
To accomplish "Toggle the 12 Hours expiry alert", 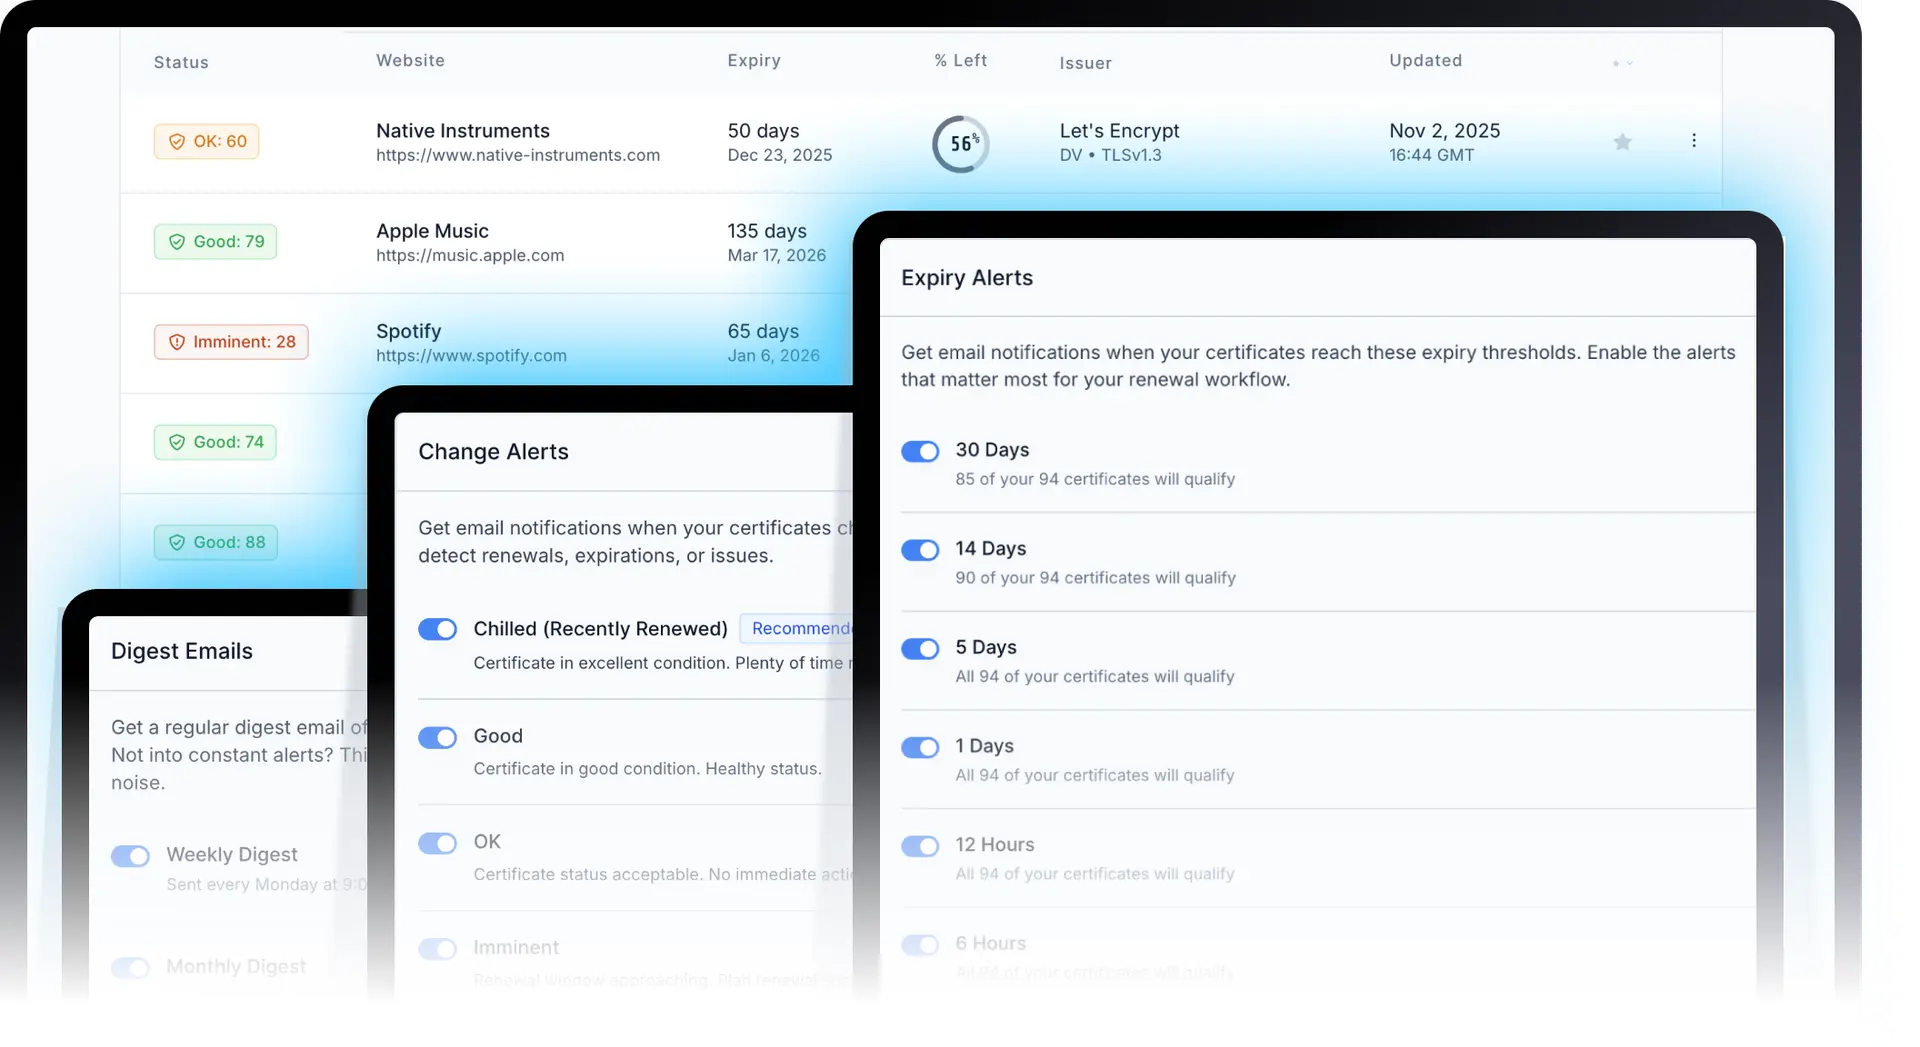I will pyautogui.click(x=920, y=847).
